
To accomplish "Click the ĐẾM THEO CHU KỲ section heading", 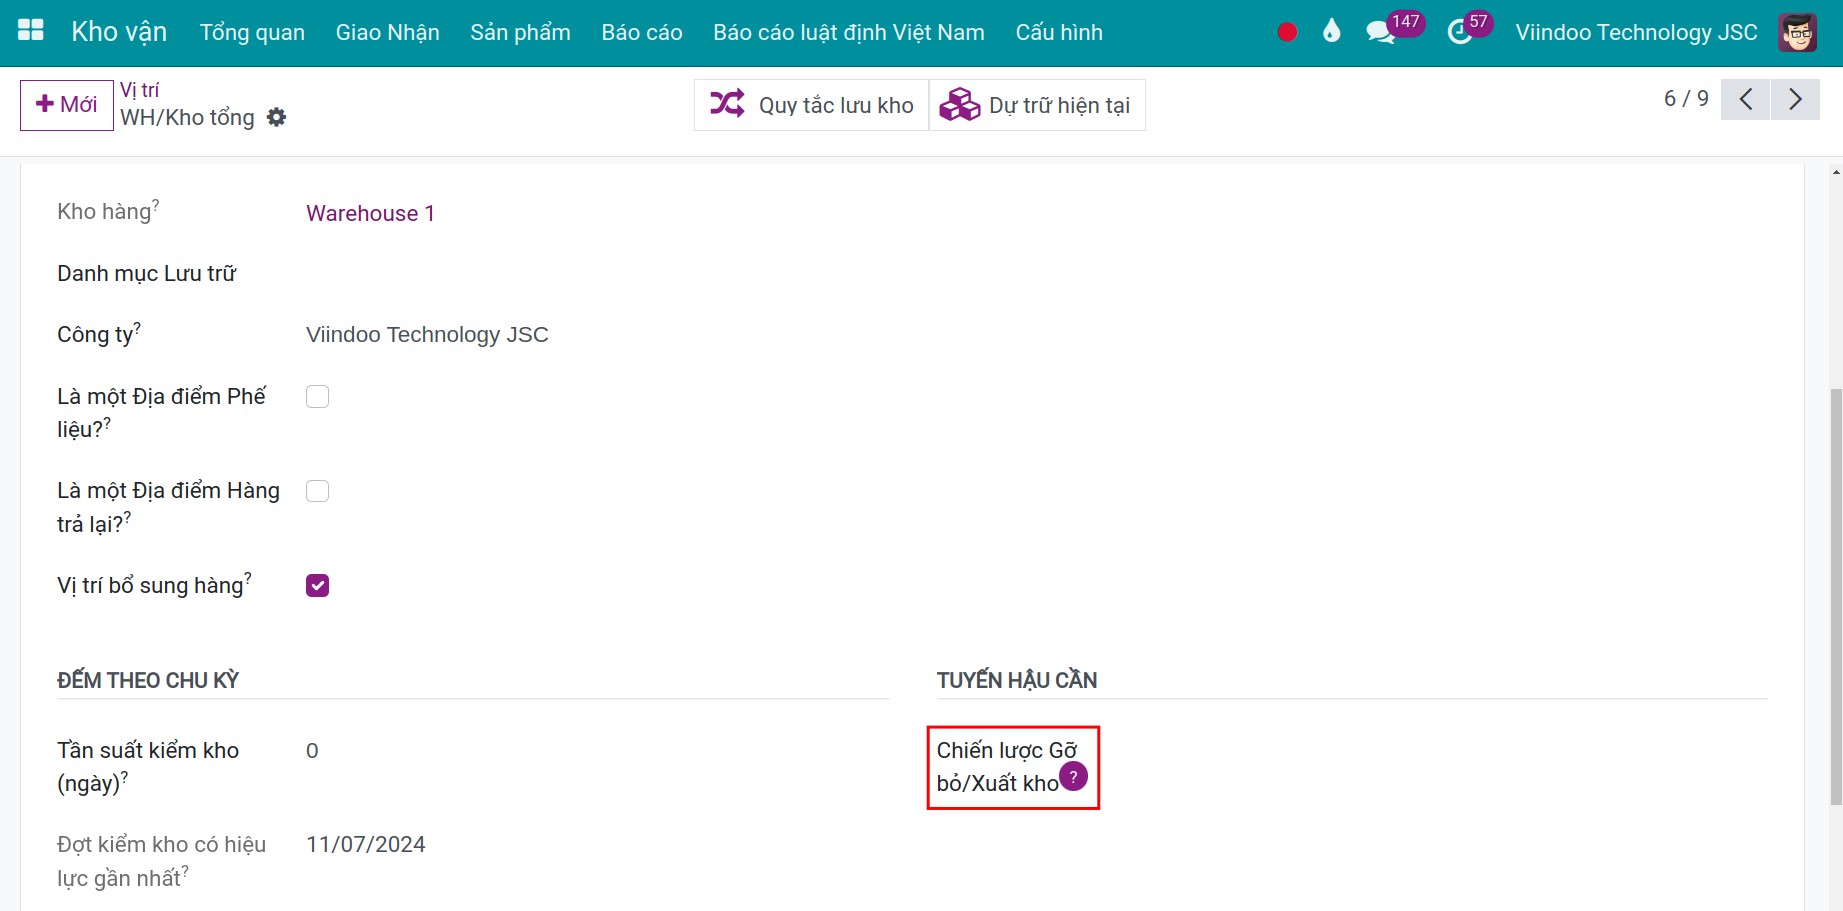I will pos(148,680).
